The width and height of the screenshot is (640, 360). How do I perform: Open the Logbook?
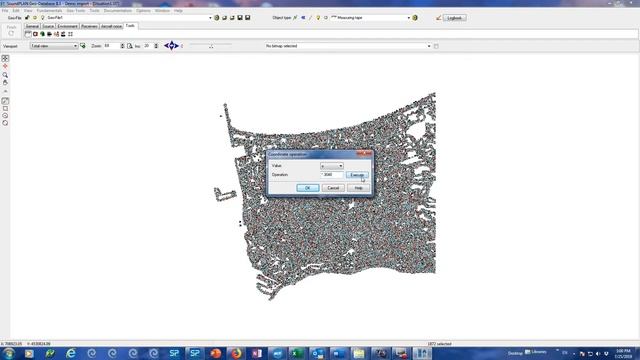(x=454, y=18)
